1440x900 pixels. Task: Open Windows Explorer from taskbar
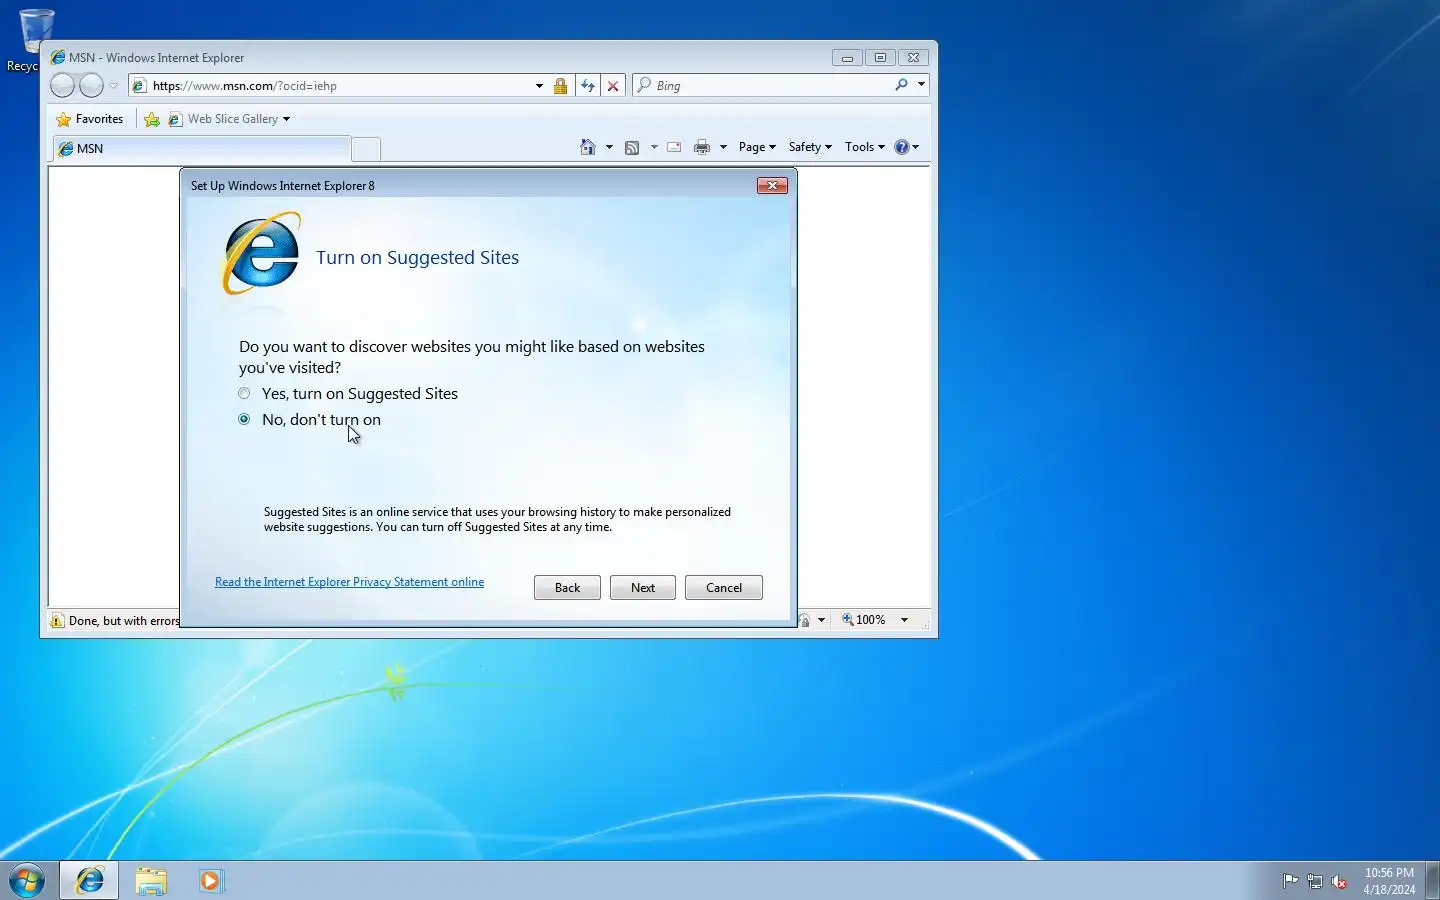151,881
